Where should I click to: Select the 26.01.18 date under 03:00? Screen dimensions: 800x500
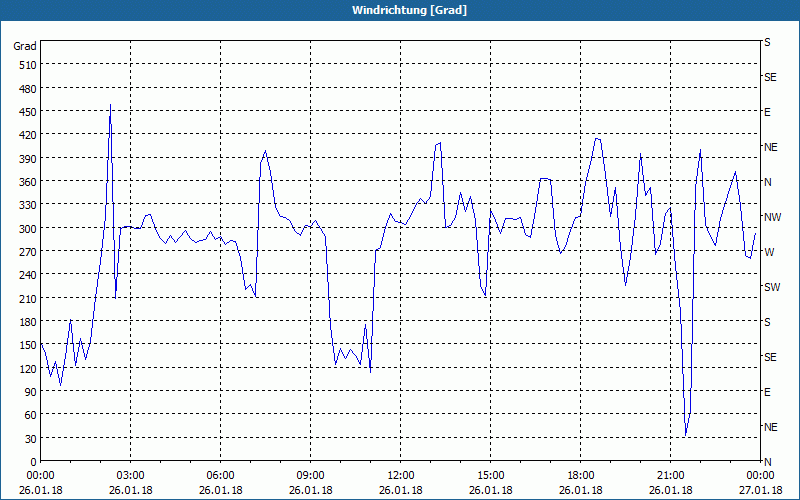(x=131, y=490)
